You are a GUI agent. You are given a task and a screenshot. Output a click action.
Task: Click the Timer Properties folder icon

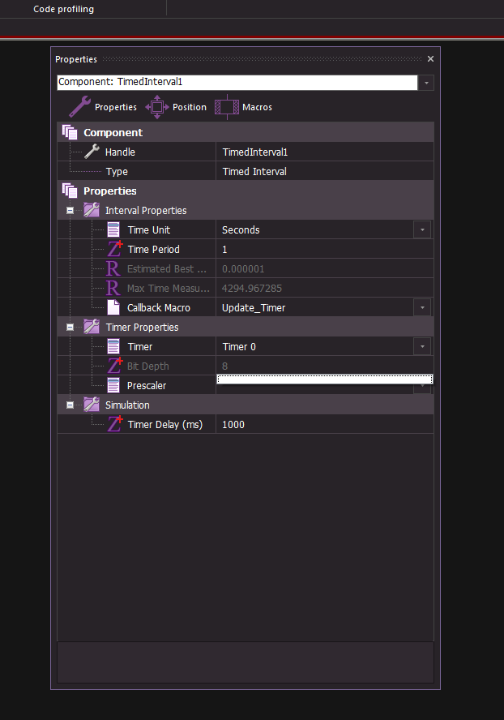91,327
